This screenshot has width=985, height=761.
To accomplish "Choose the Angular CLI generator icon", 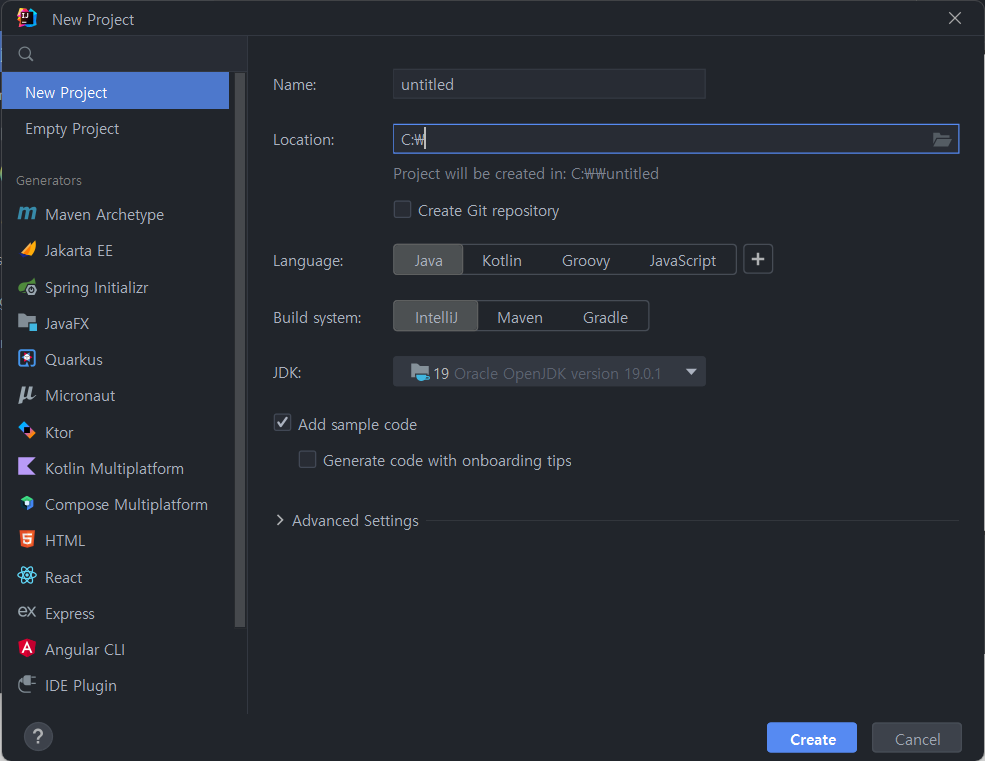I will click(27, 648).
